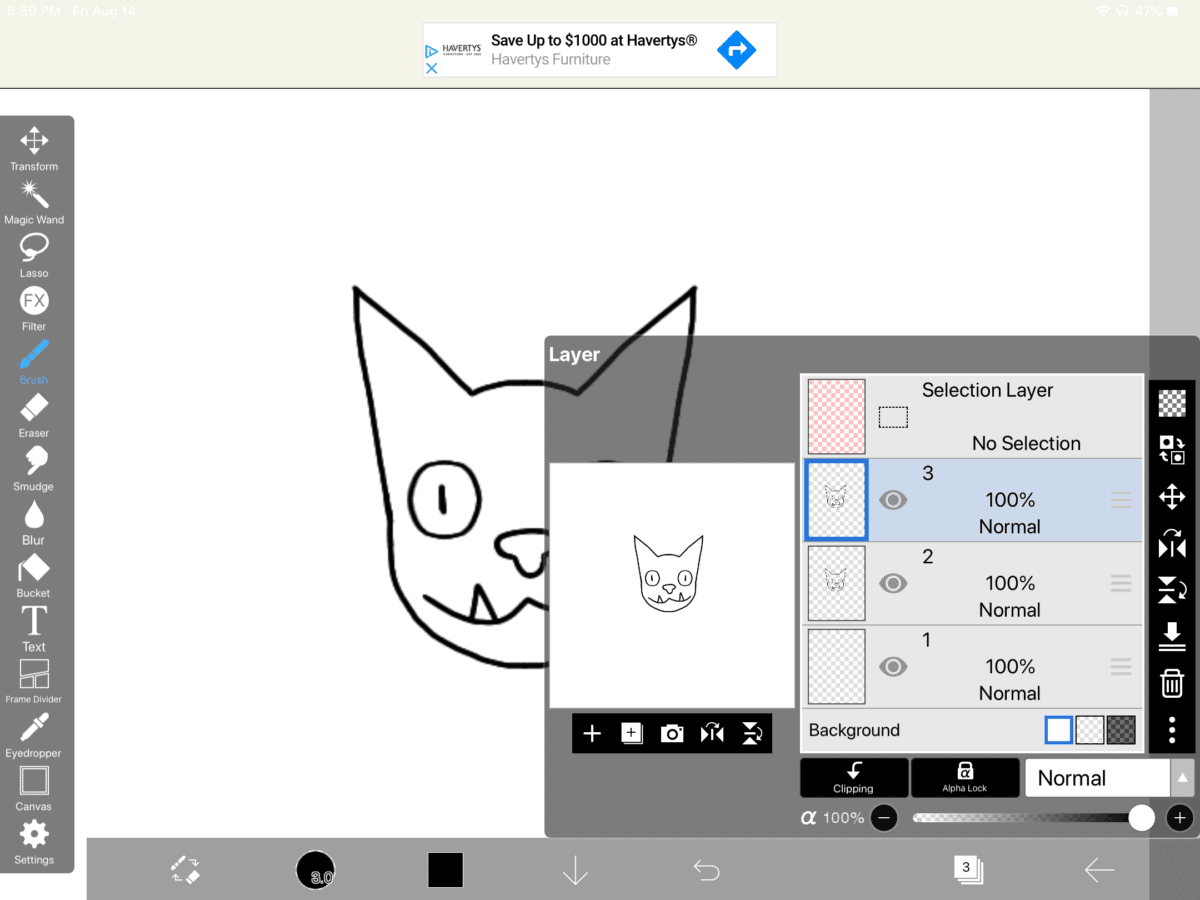Open brush size settings via the 3.0 circle
1200x900 pixels.
[x=315, y=869]
